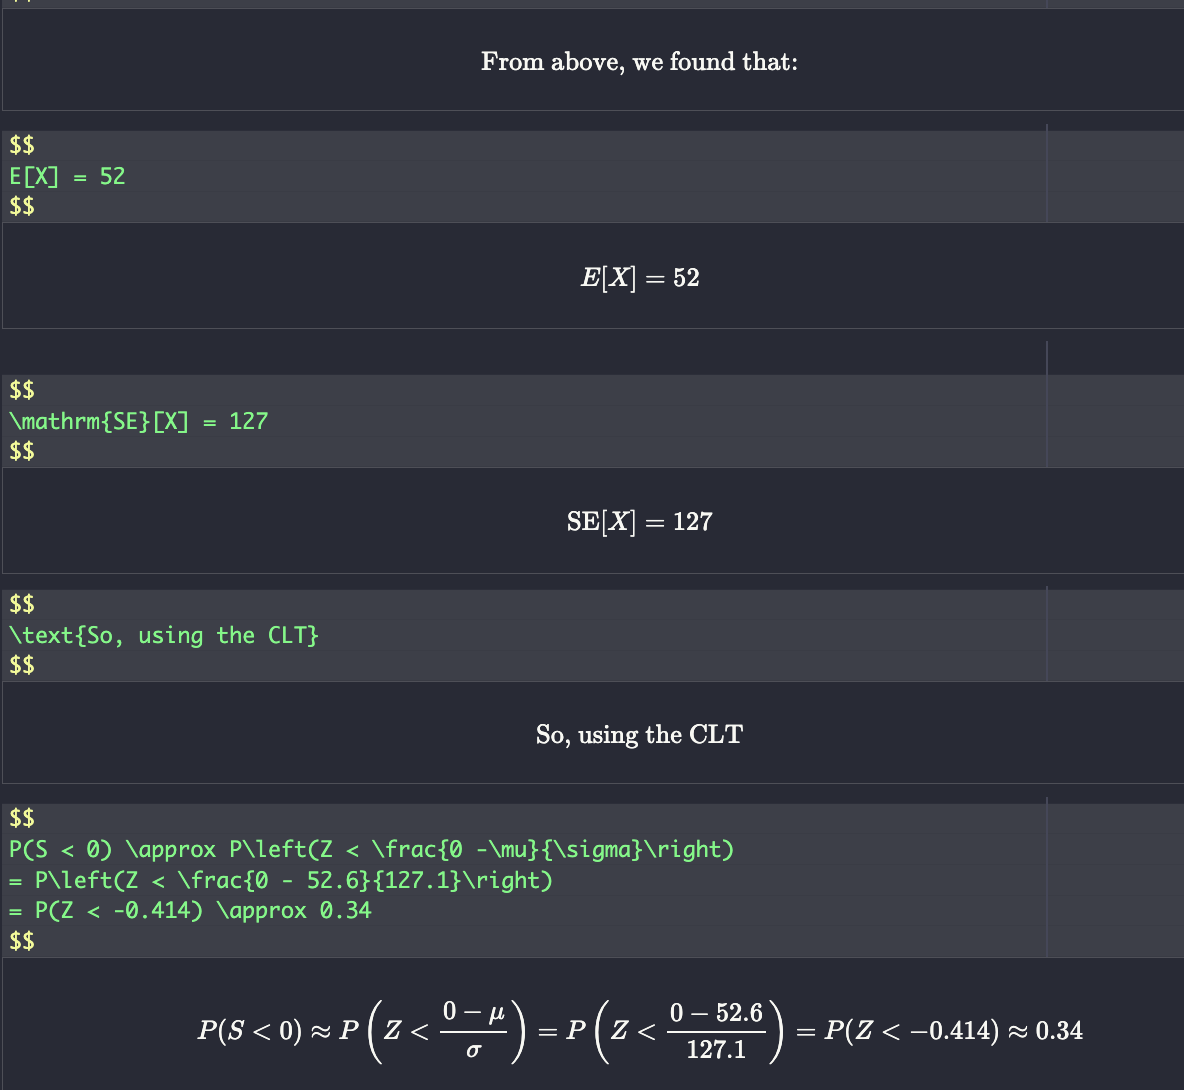
Task: Select the rendered "So, using the CLT" text
Action: point(639,735)
